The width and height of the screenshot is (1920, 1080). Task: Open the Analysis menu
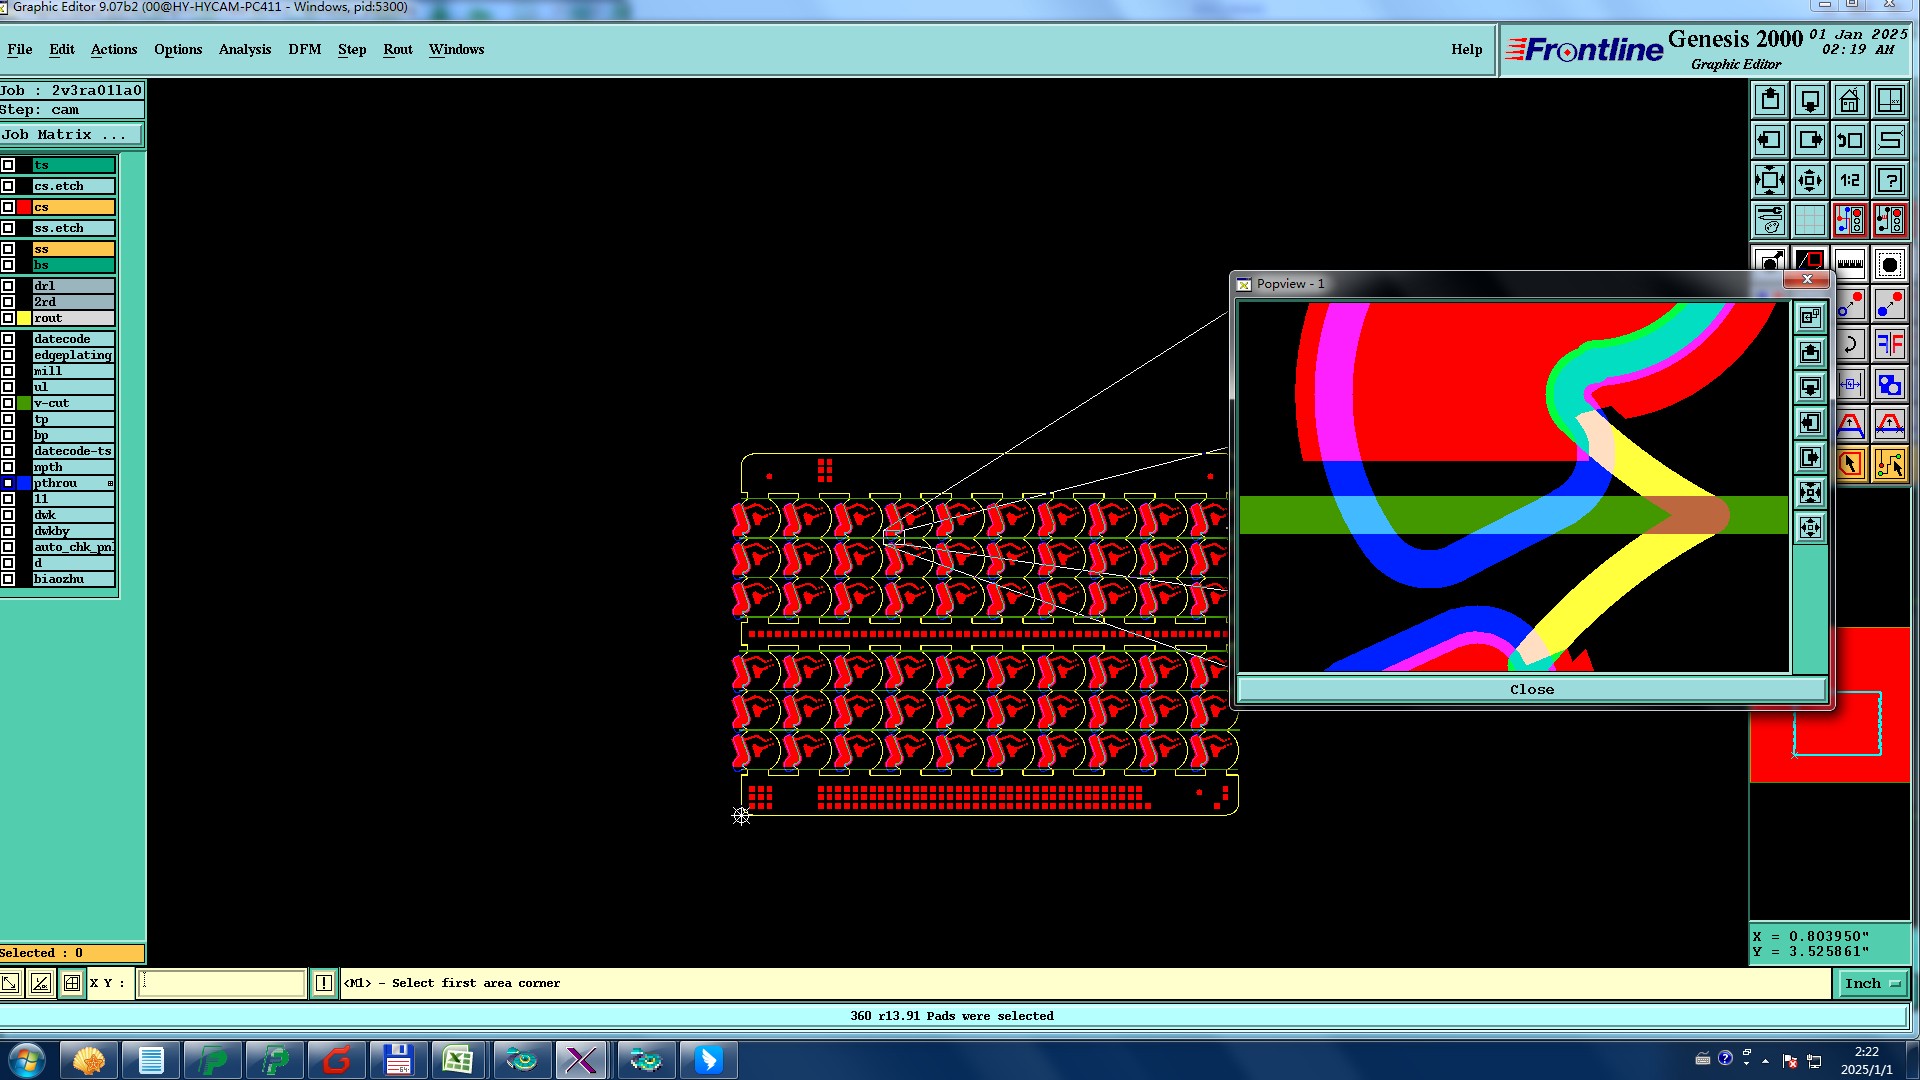244,49
